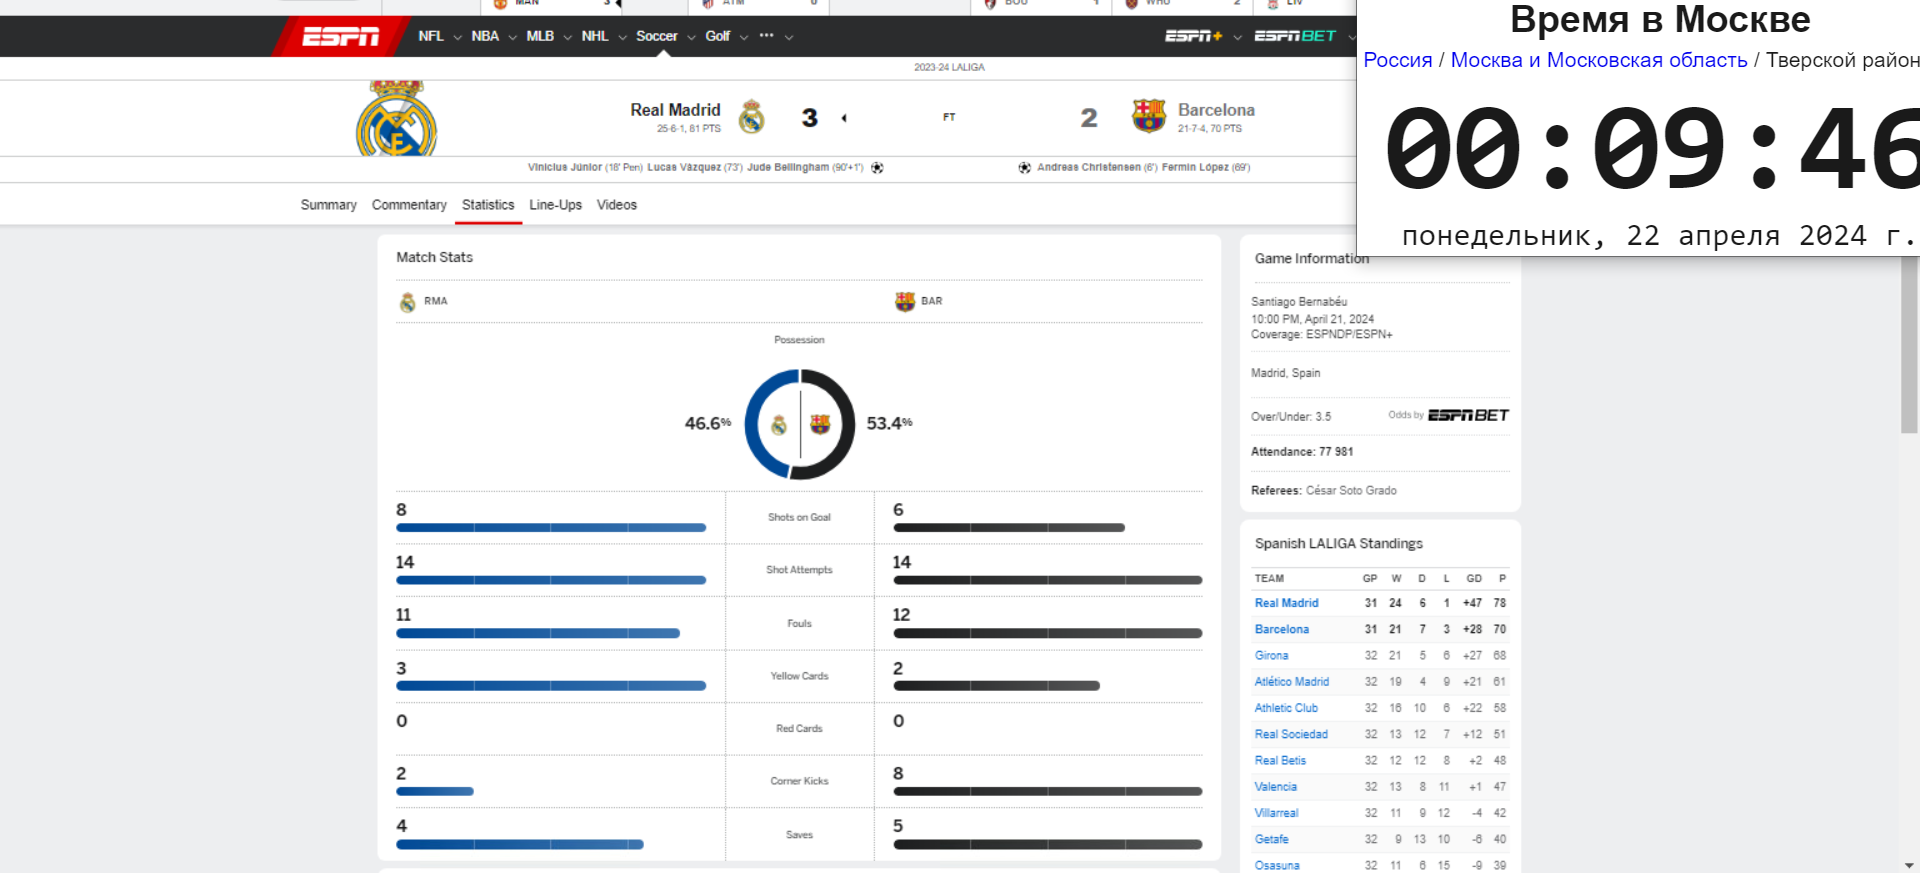
Task: Click the Россия link in Moscow time panel
Action: [x=1397, y=60]
